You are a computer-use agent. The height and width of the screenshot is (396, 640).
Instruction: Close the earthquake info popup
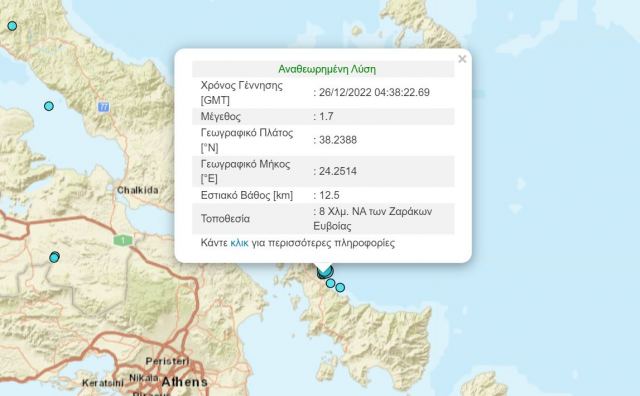pos(462,59)
